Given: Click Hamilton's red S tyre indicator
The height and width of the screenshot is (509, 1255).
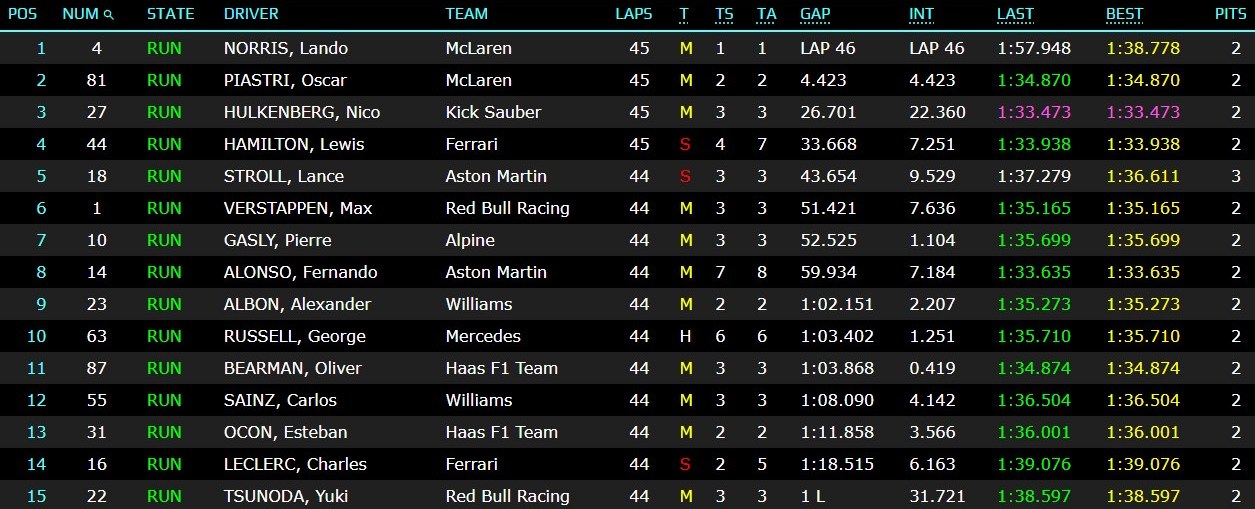Looking at the screenshot, I should tap(685, 144).
